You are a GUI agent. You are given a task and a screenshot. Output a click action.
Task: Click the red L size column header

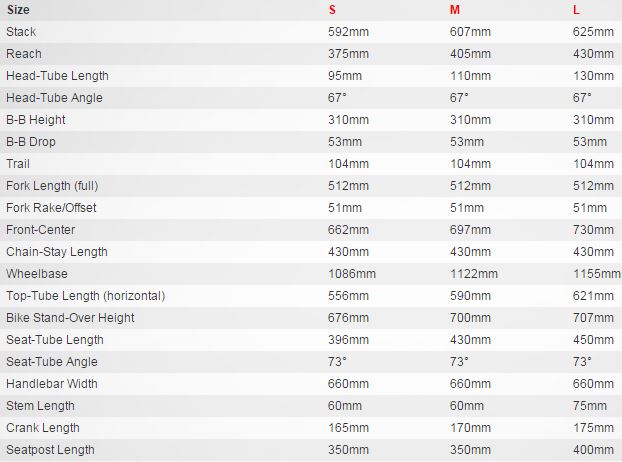click(575, 10)
